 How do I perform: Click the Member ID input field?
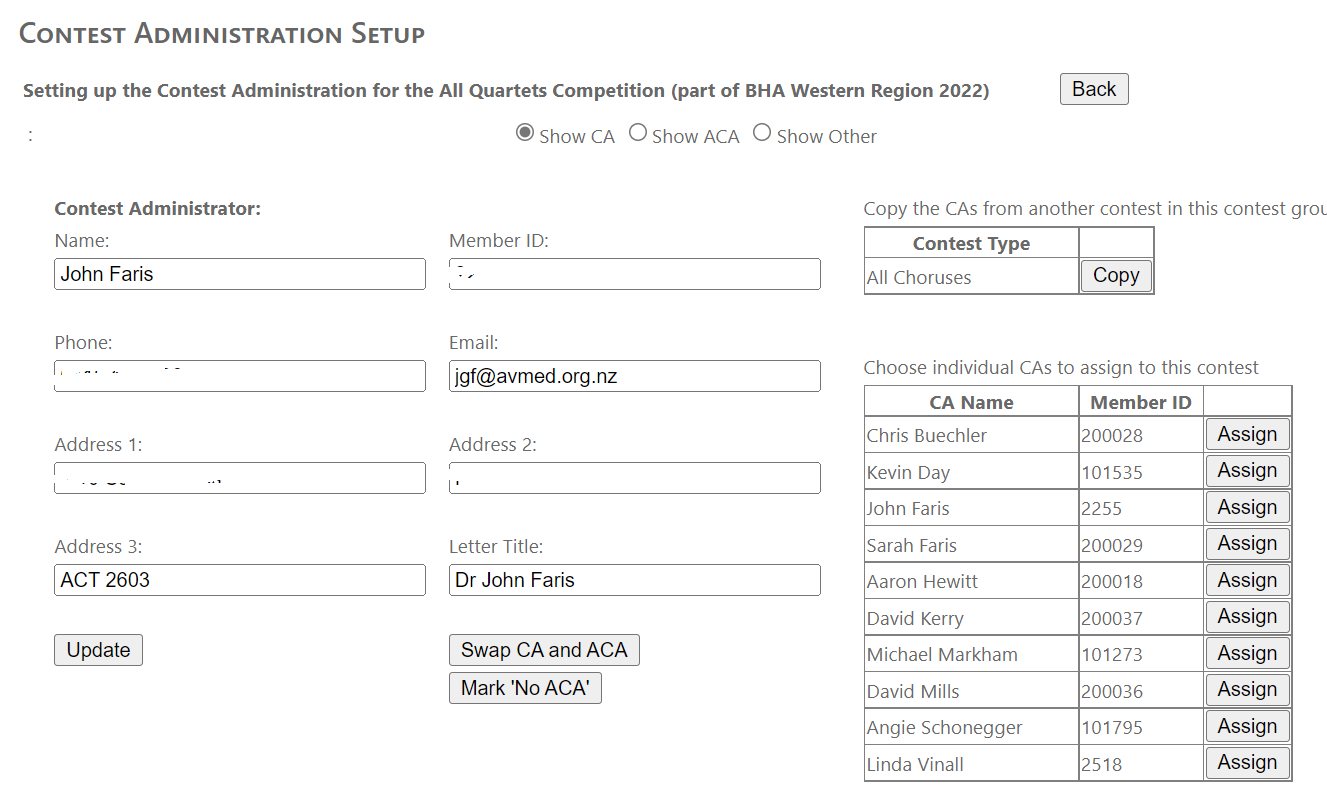point(635,274)
